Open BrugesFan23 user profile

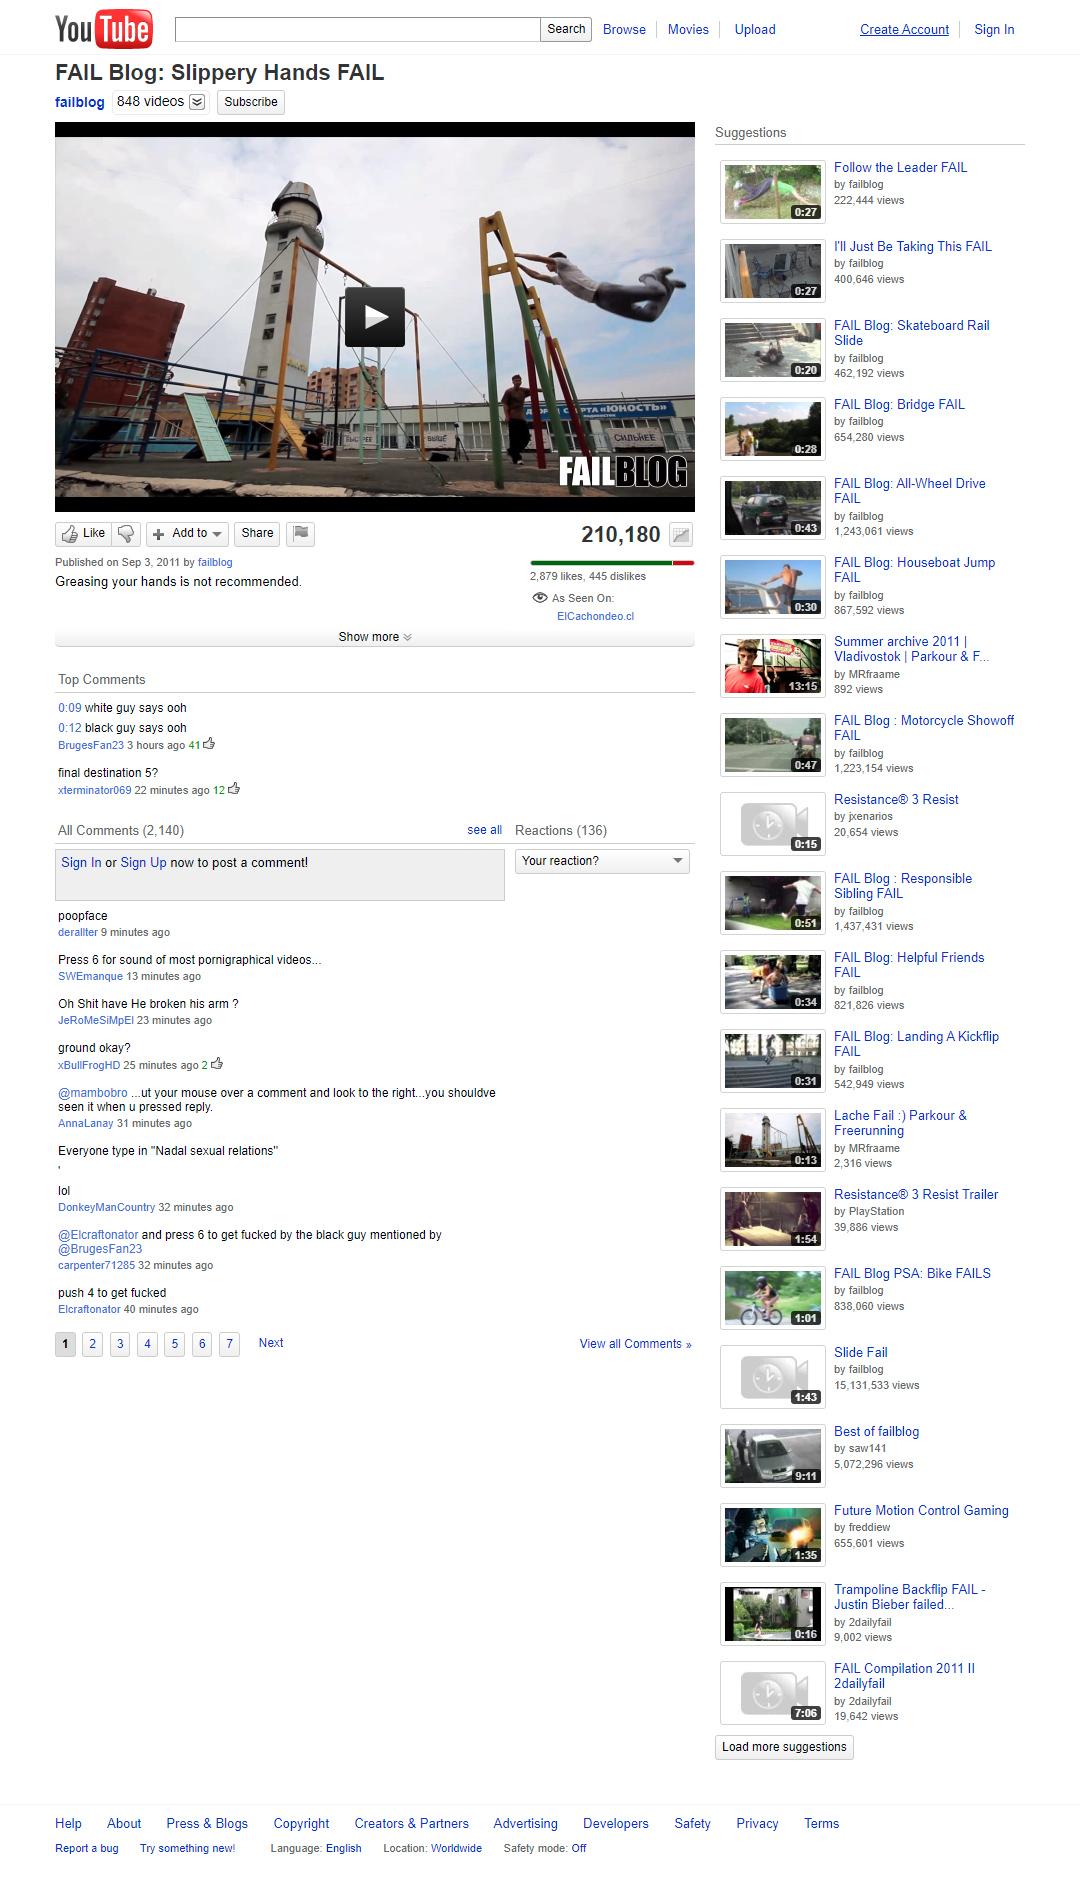pos(91,745)
